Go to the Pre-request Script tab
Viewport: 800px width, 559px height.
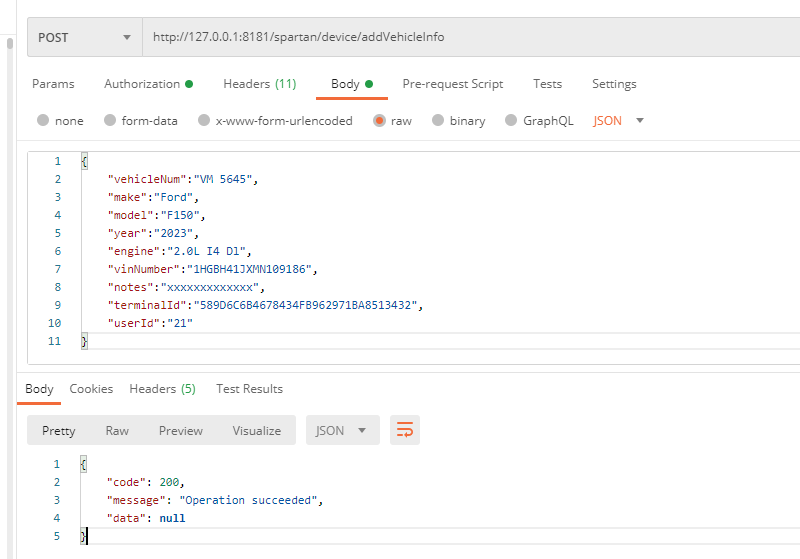452,84
